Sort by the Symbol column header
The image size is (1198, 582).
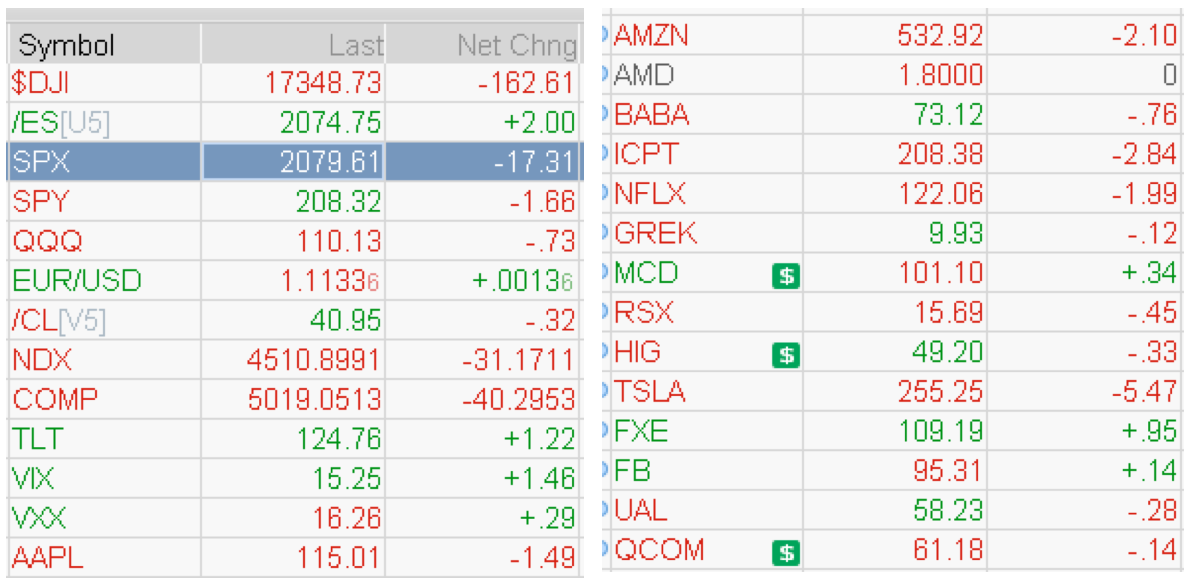pos(66,46)
